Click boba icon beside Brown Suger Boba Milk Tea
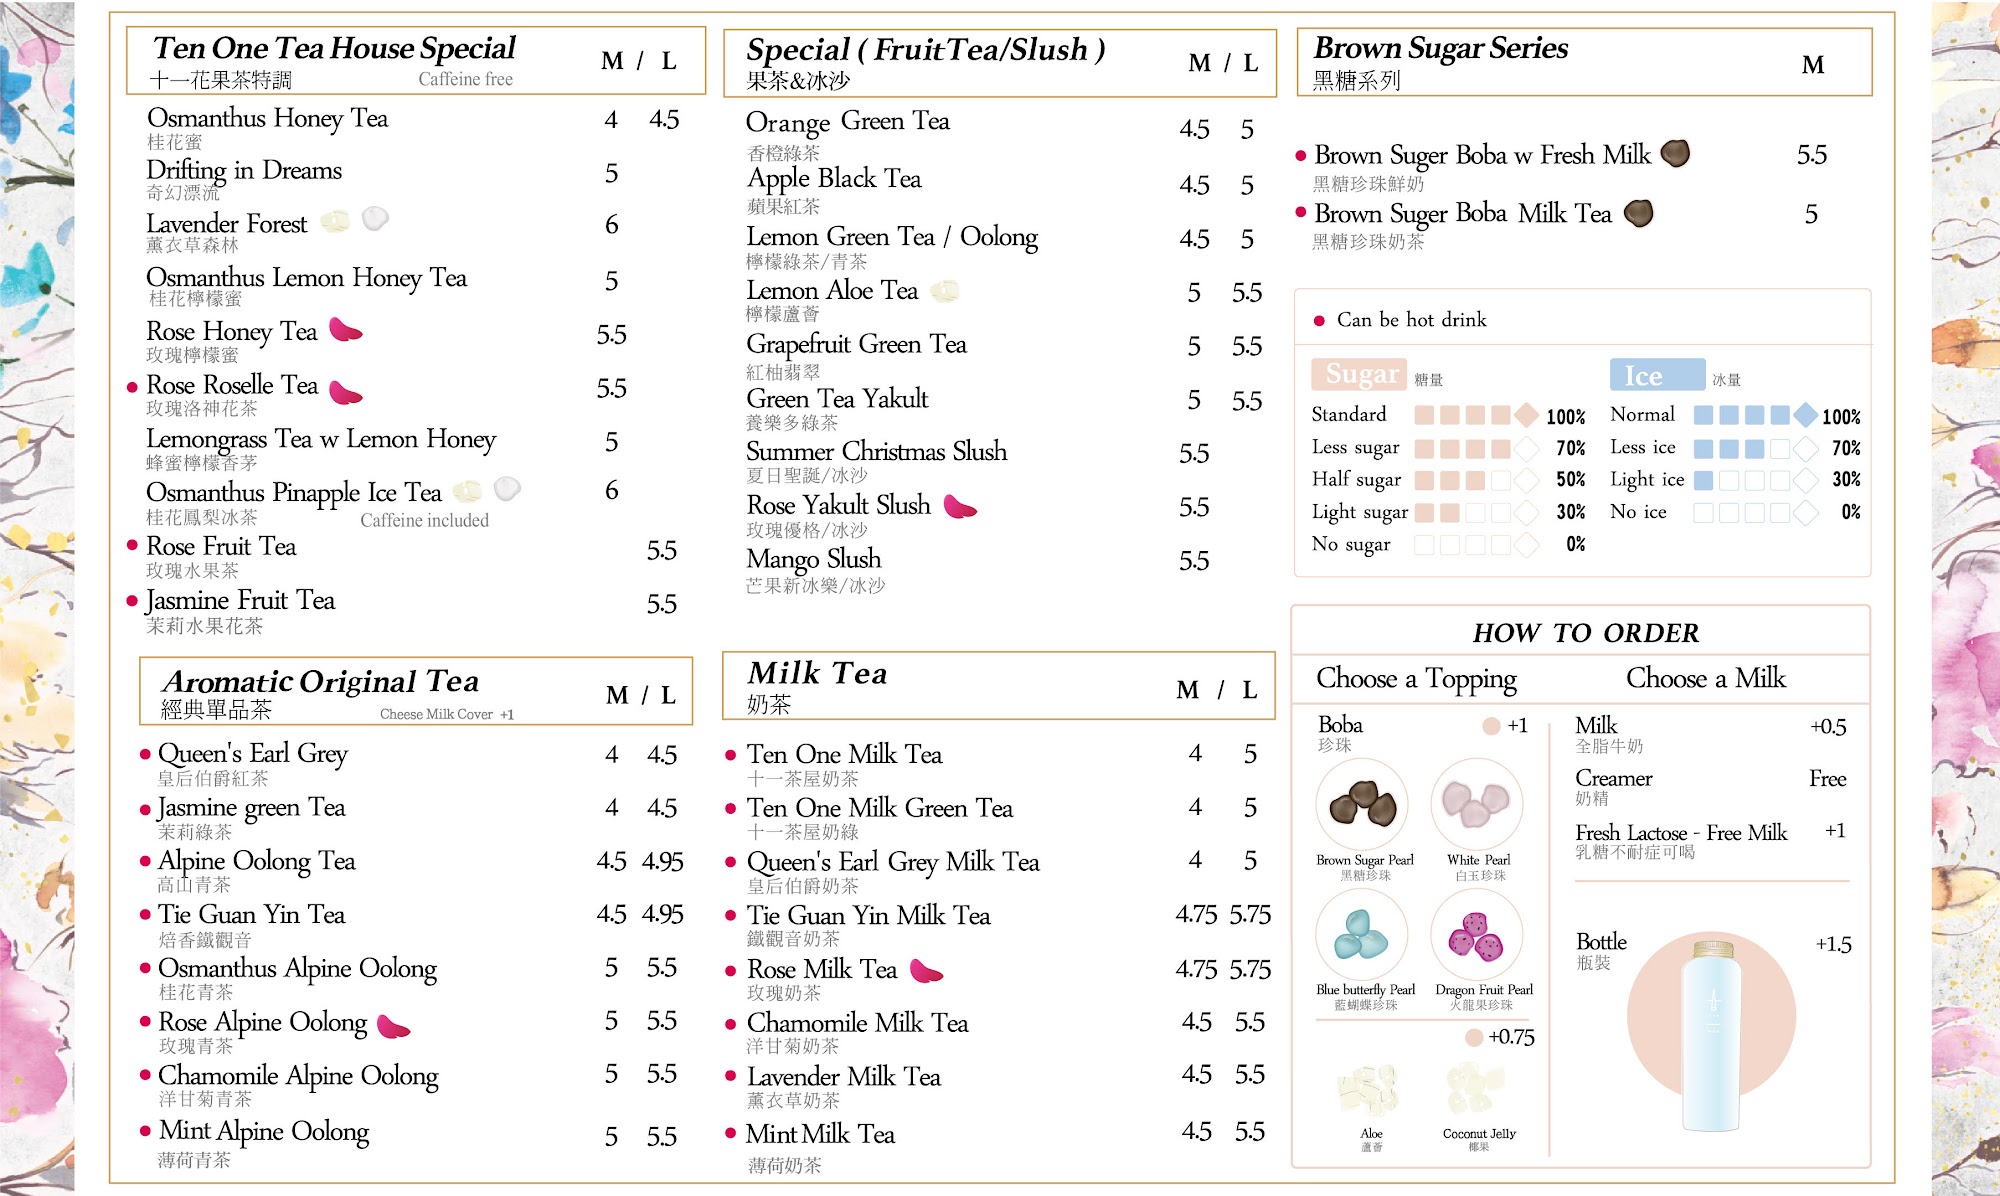Screen dimensions: 2000x1196 [1638, 213]
